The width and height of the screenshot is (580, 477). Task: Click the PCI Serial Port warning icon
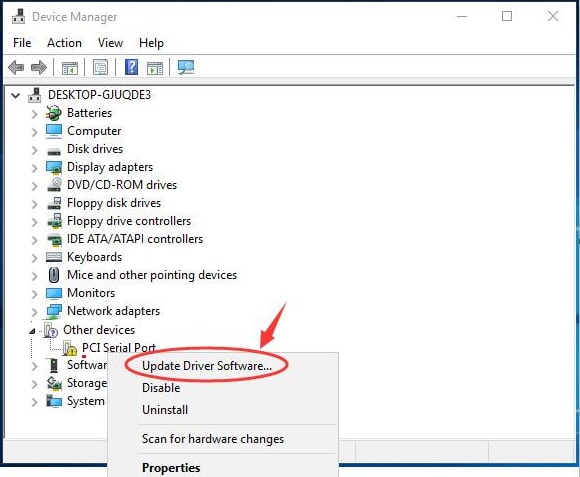coord(70,348)
